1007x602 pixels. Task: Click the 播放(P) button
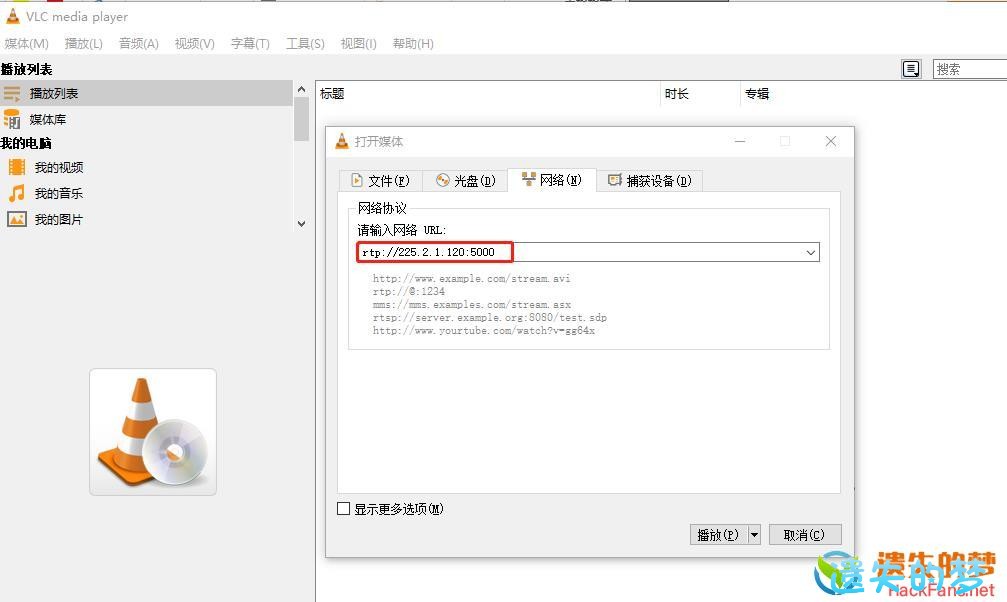[719, 535]
